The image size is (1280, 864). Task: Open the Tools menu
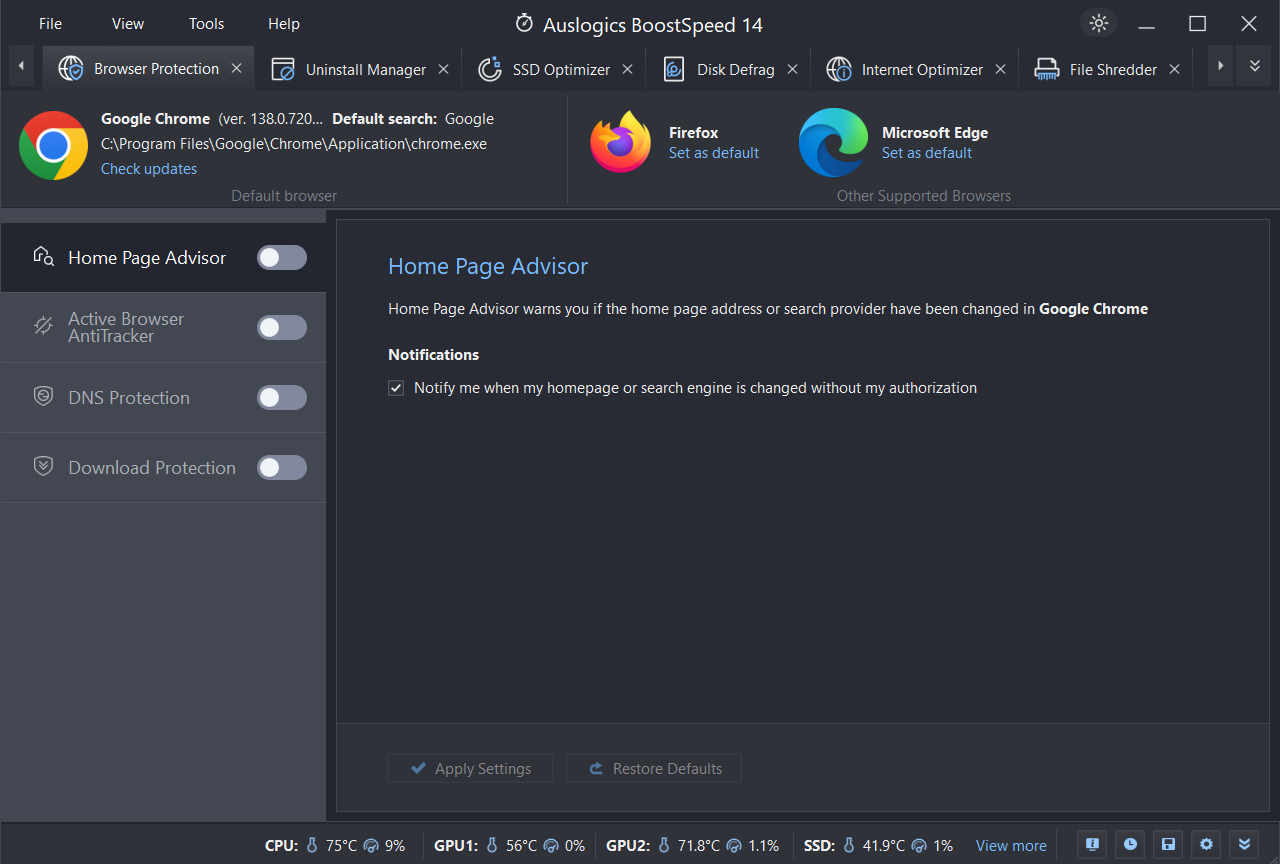(x=206, y=23)
